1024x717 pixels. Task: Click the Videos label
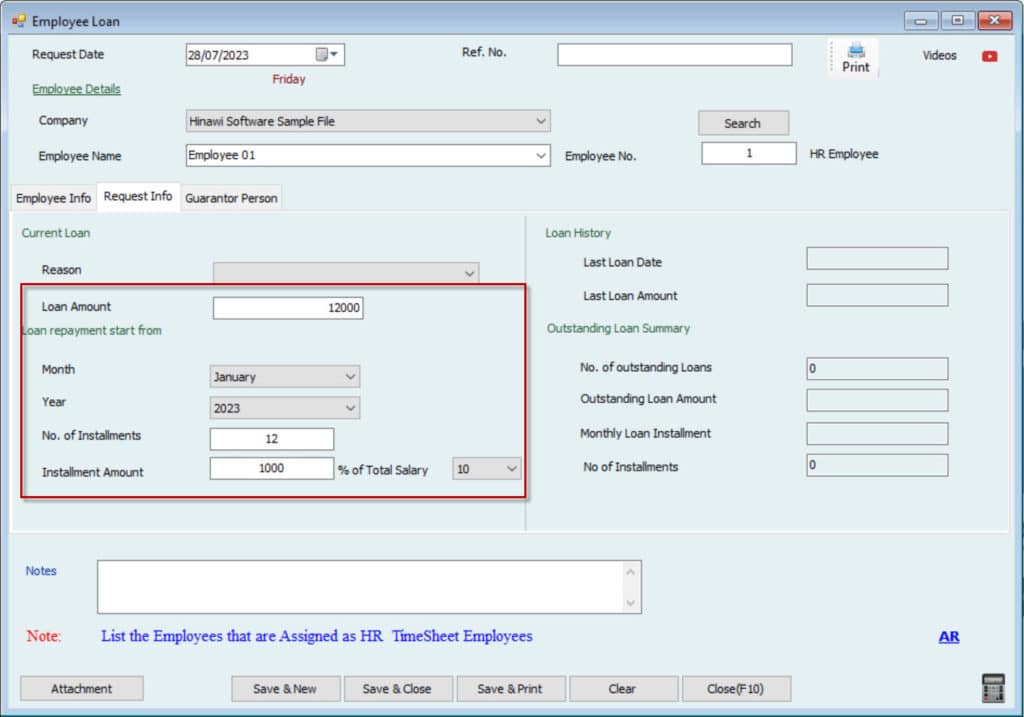pos(939,56)
